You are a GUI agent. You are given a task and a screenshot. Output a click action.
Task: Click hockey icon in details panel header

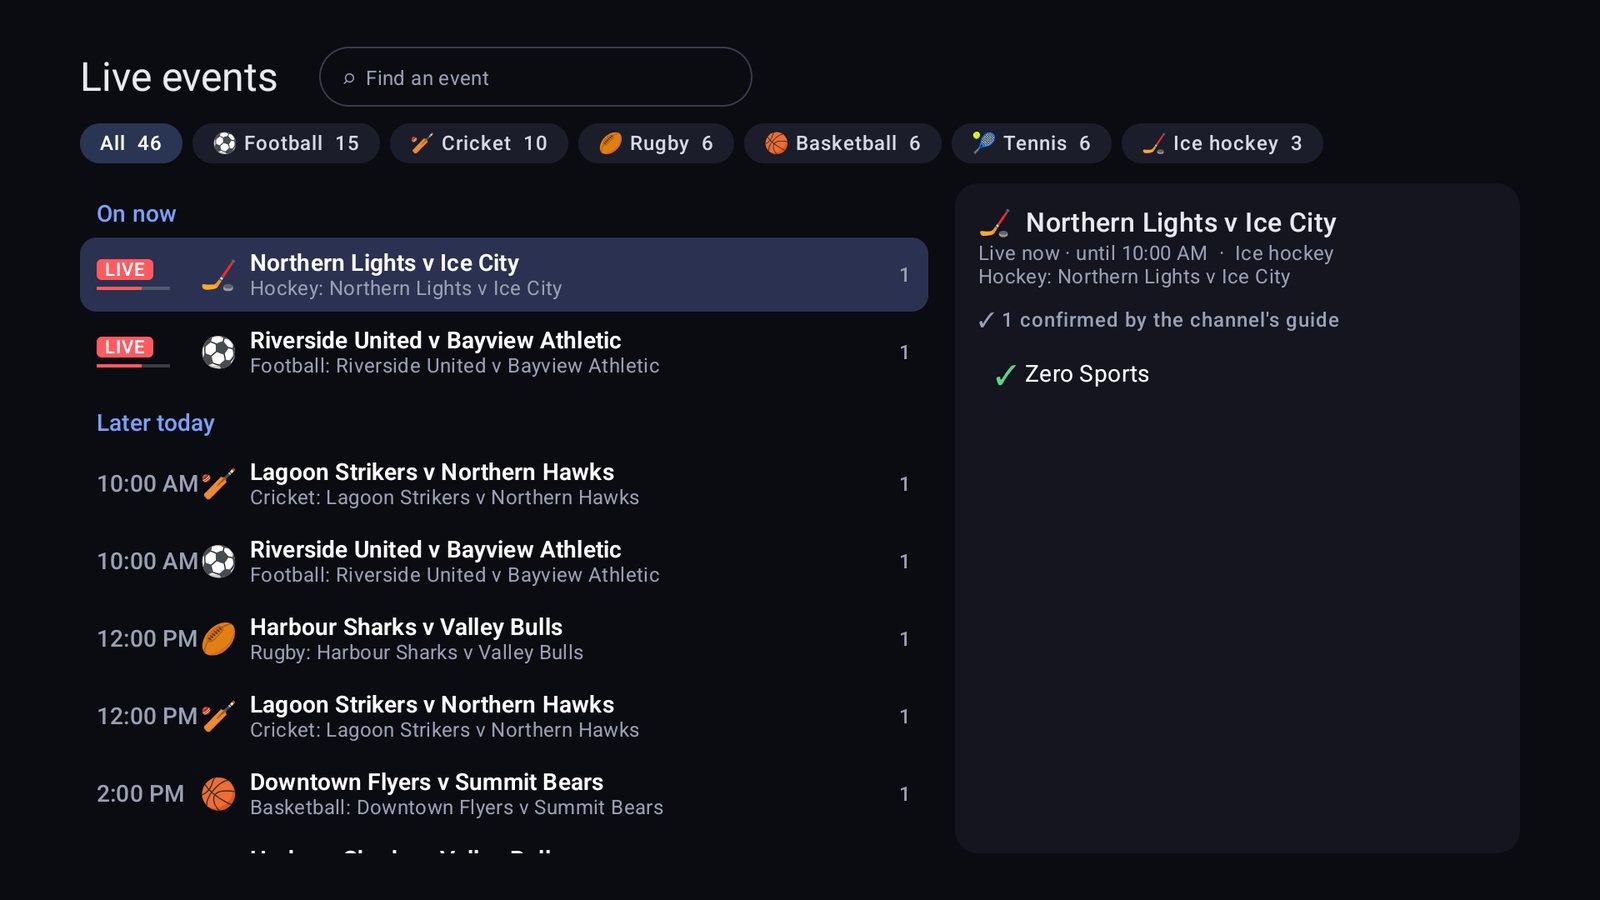pyautogui.click(x=995, y=223)
